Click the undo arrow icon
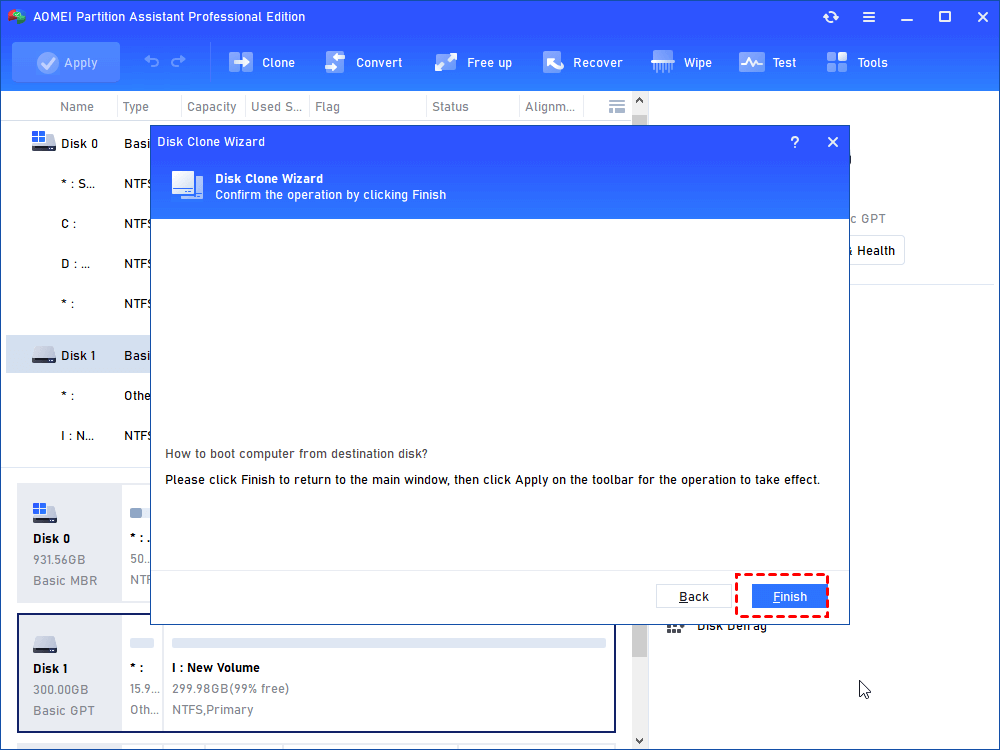 coord(152,61)
